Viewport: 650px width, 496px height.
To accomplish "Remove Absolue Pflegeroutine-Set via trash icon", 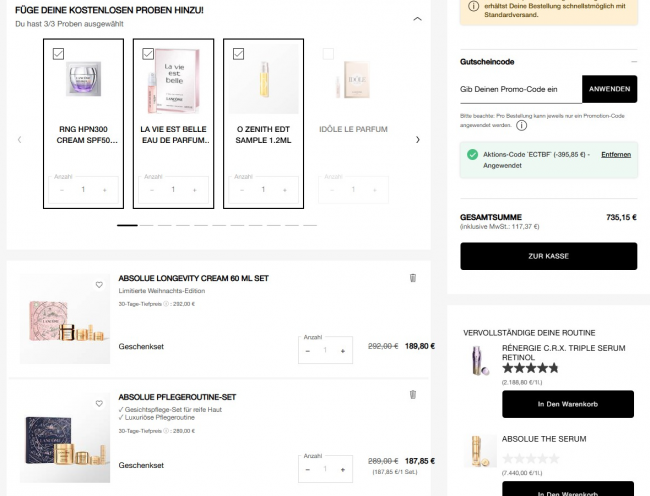I will [412, 395].
